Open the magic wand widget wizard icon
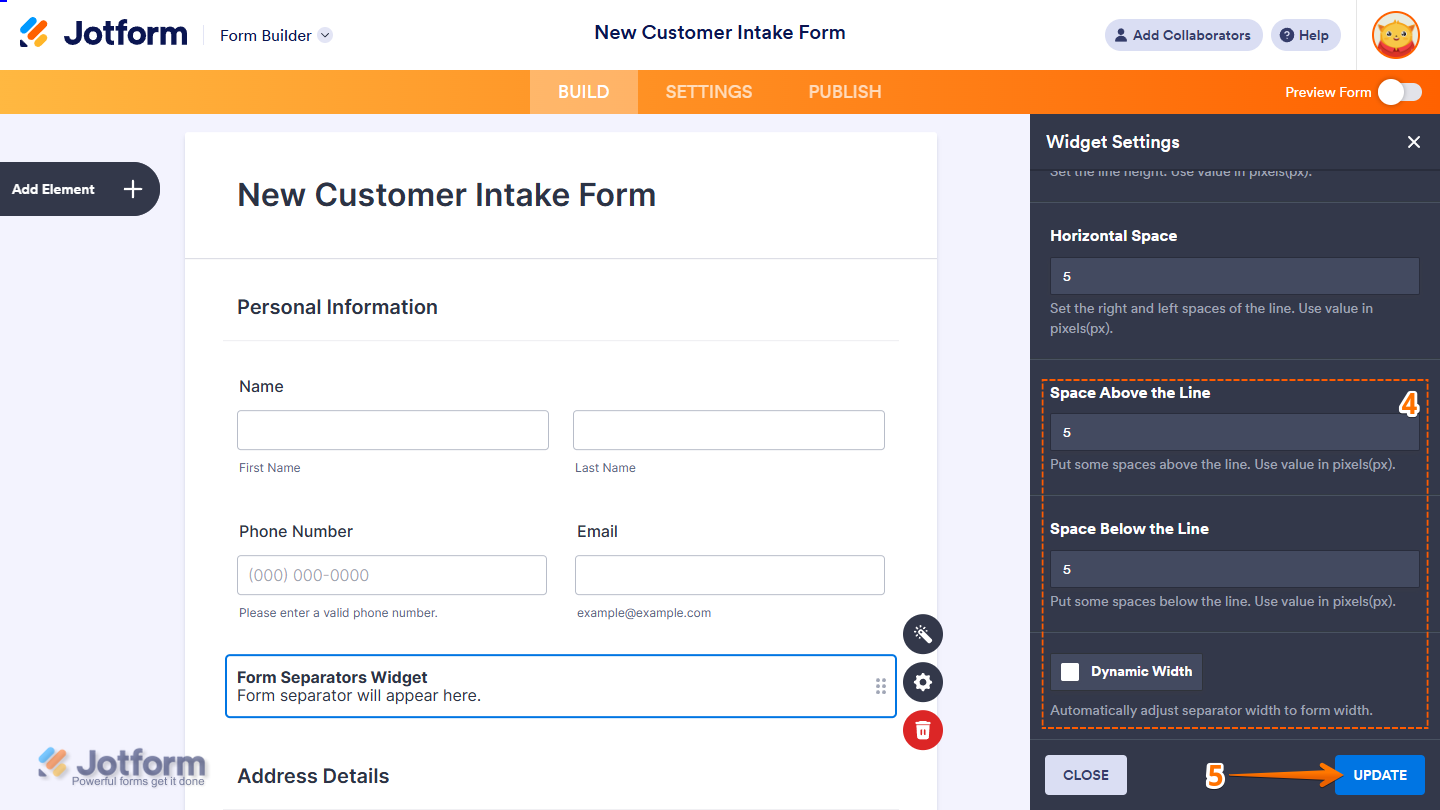This screenshot has height=810, width=1440. point(922,634)
